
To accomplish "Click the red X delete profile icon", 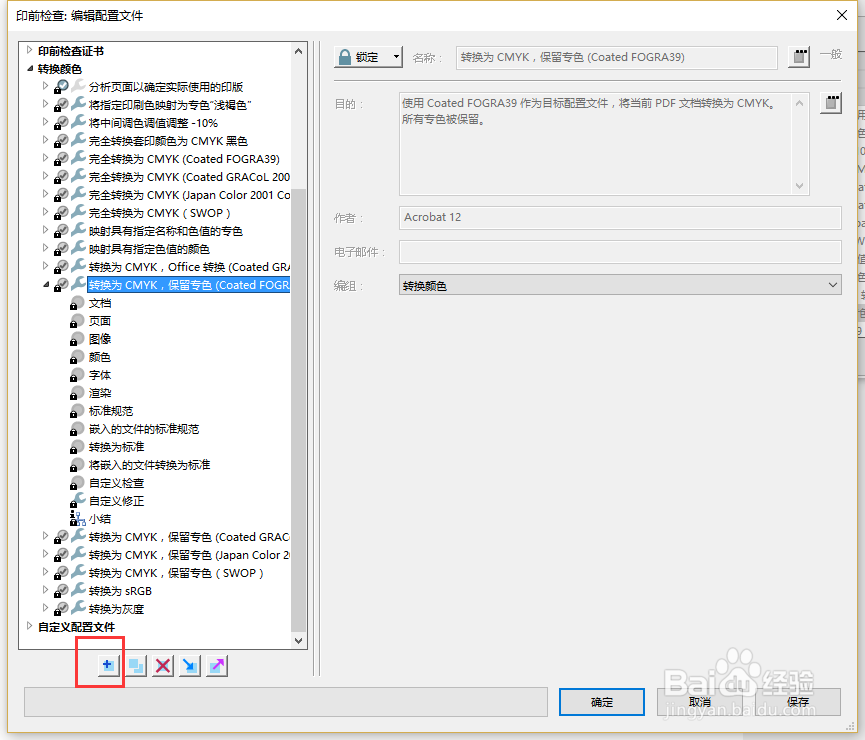I will (x=163, y=666).
